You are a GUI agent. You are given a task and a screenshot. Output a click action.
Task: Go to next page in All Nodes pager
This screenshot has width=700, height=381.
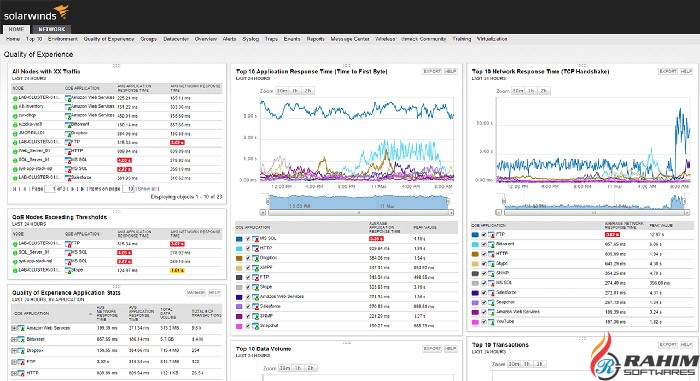point(73,189)
